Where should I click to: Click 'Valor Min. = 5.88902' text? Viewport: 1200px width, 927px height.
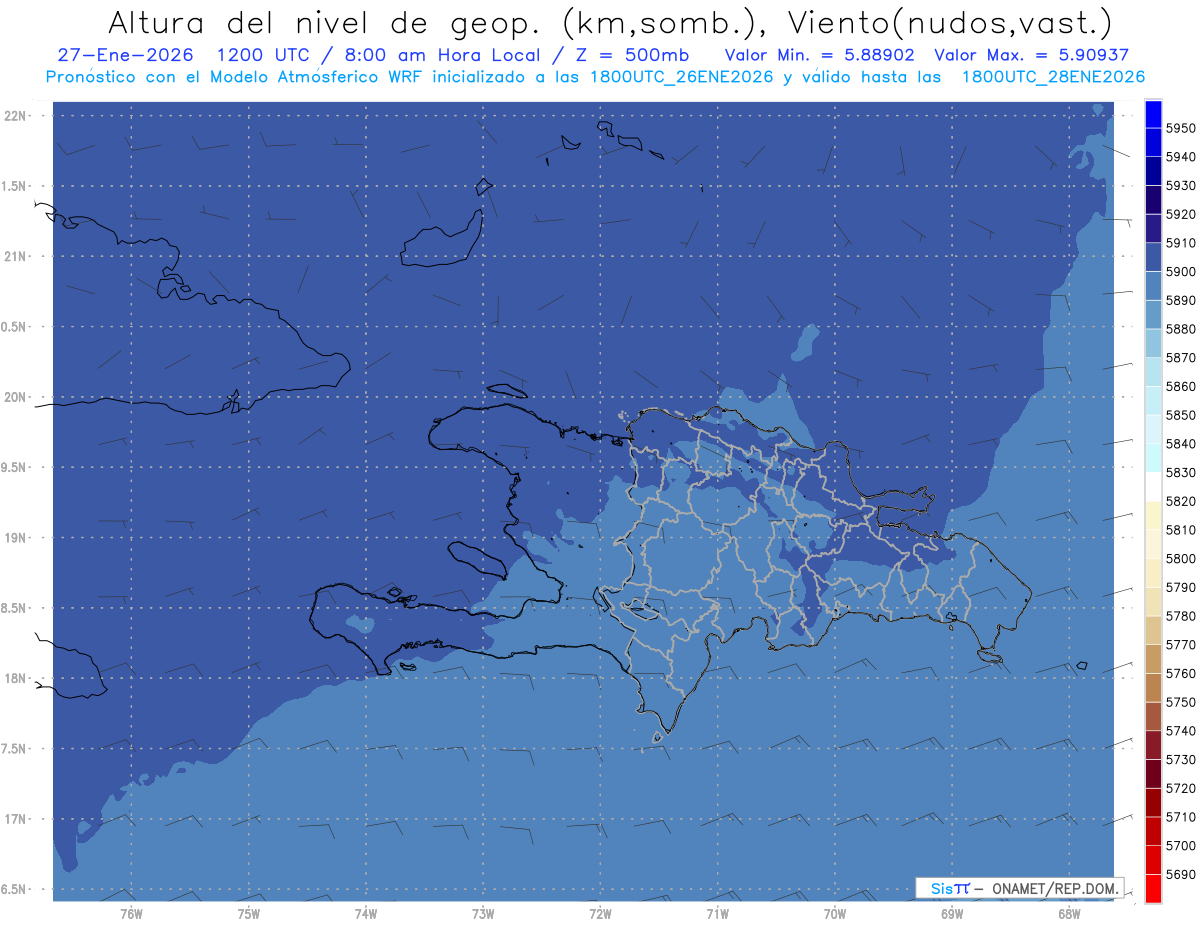[820, 56]
